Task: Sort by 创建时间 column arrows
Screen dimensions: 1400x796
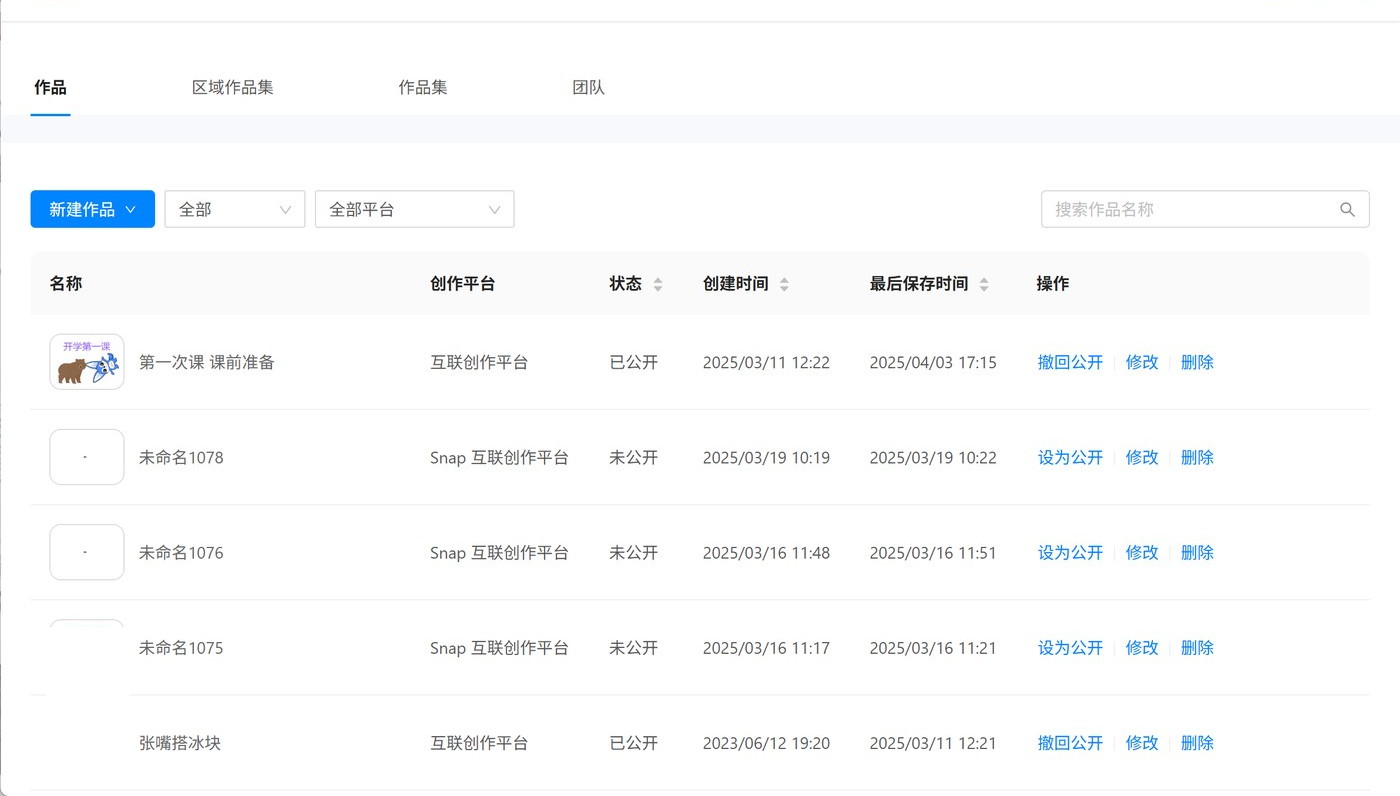Action: (x=784, y=284)
